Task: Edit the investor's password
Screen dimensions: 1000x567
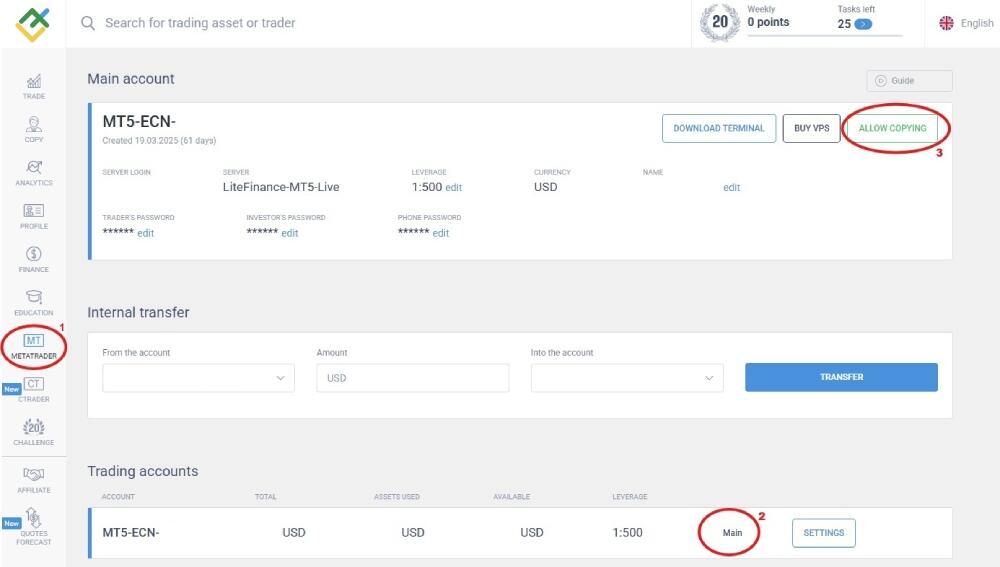Action: (290, 233)
